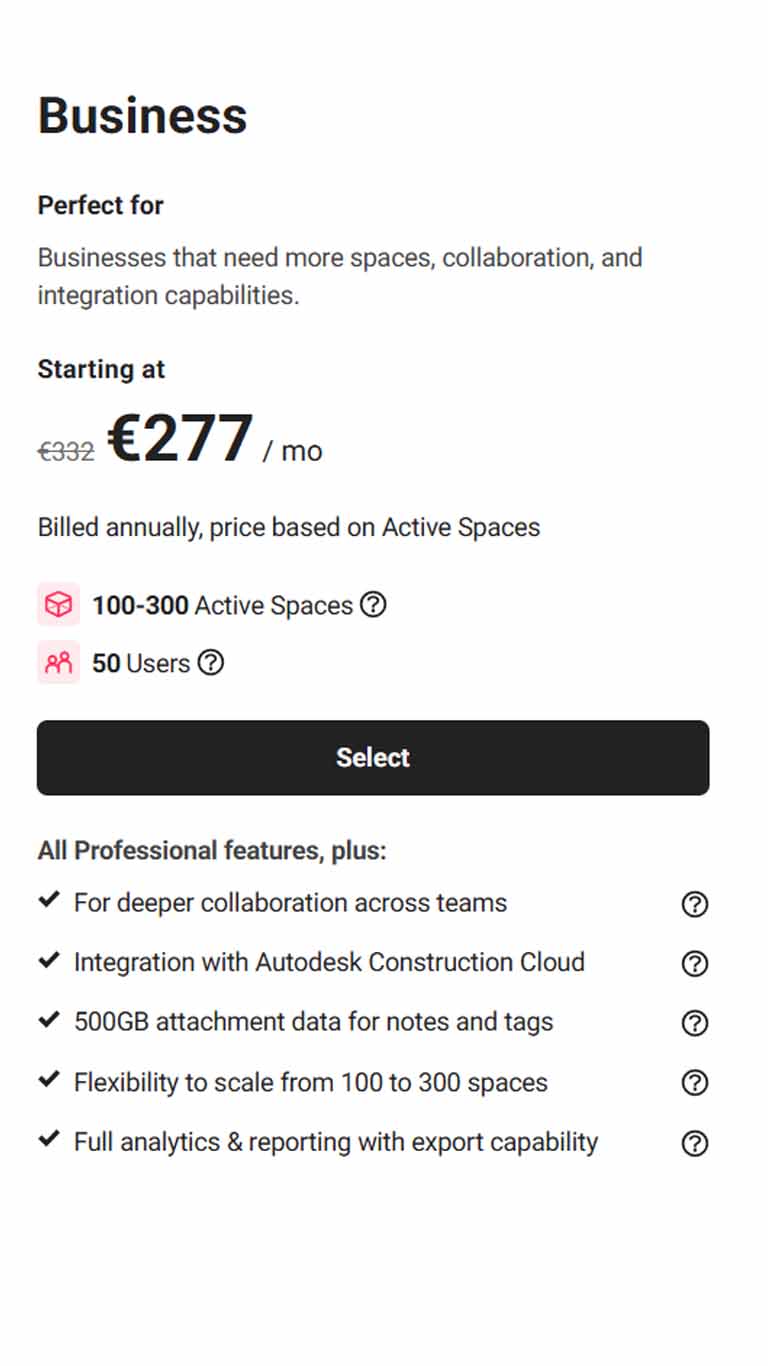The image size is (768, 1366).
Task: Show help for deeper collaboration across teams
Action: click(x=694, y=904)
